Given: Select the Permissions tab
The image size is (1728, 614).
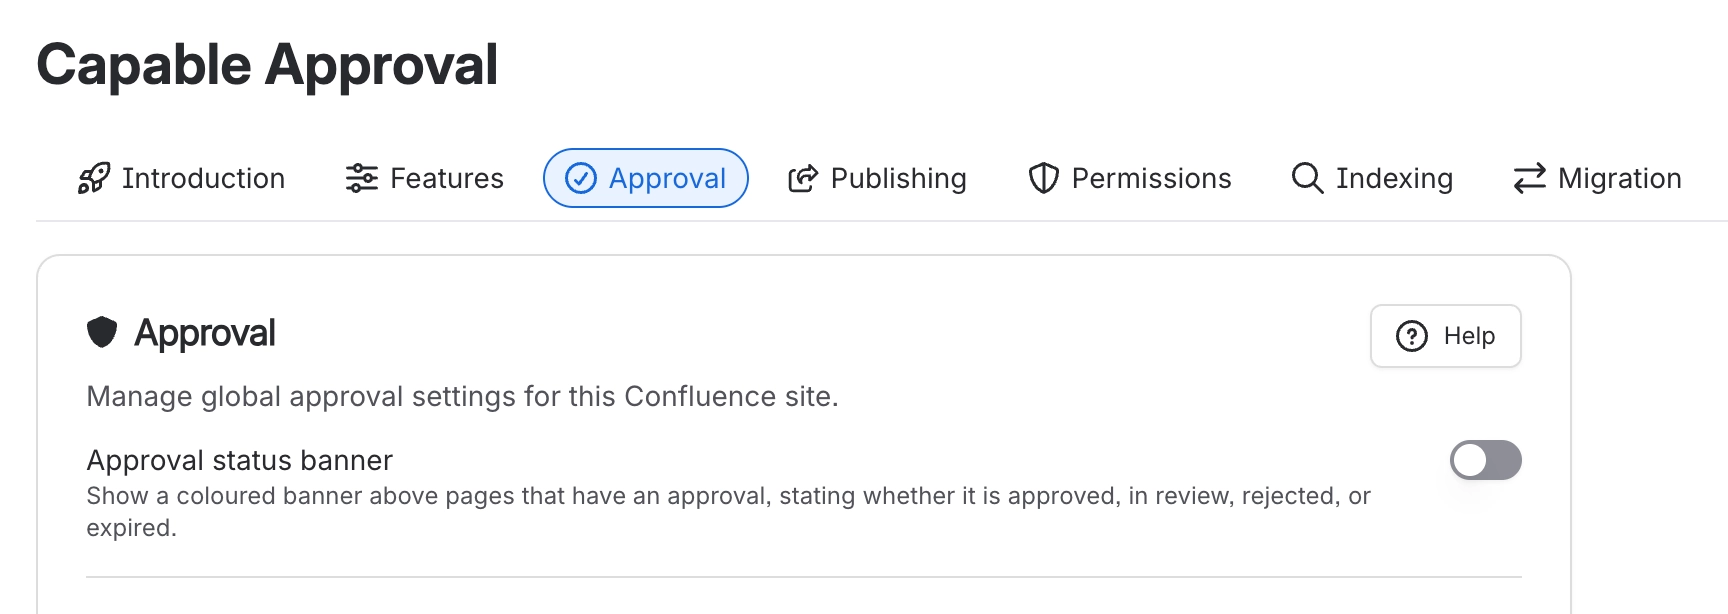Looking at the screenshot, I should pos(1130,178).
